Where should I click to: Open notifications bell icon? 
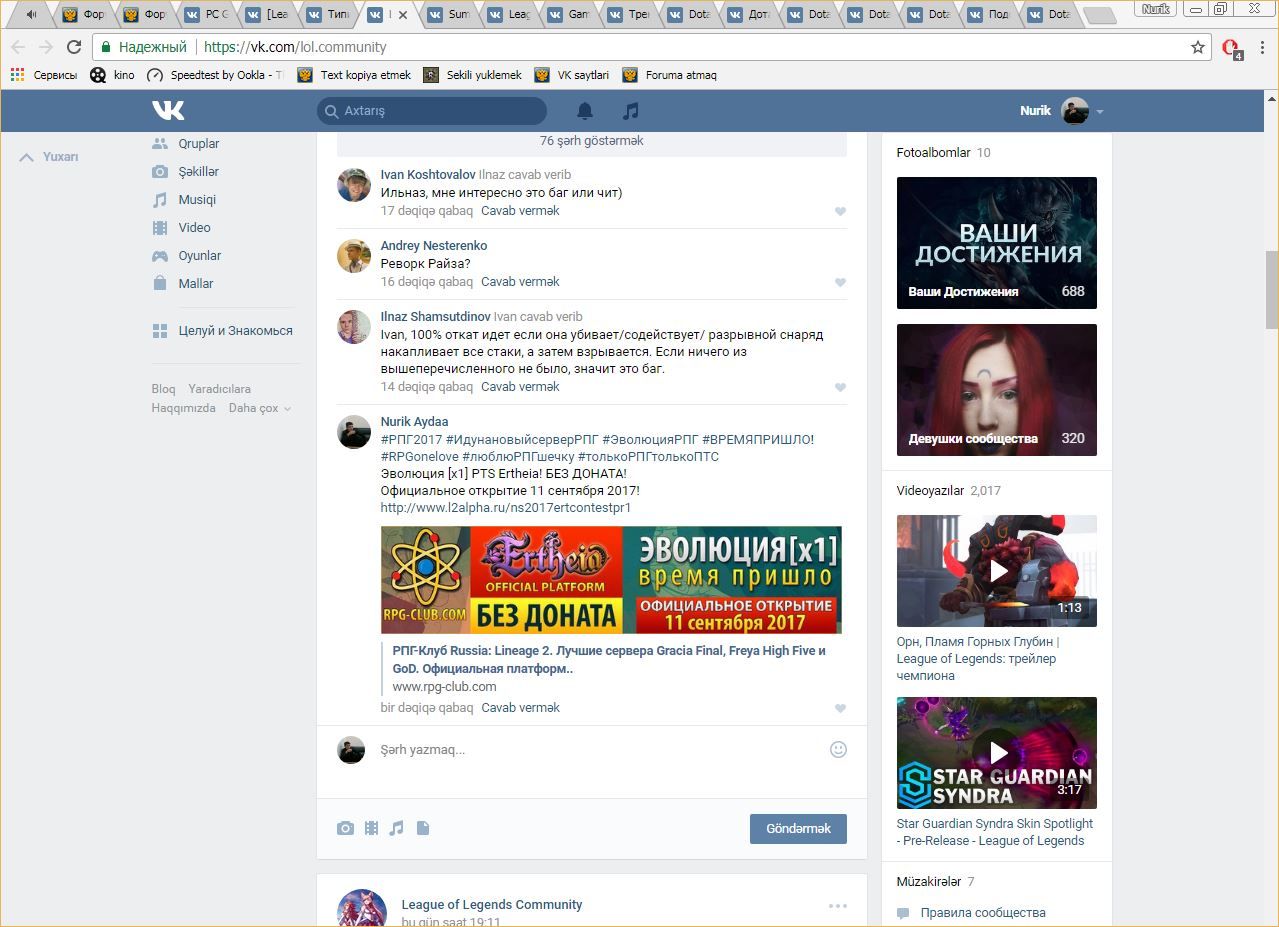tap(585, 111)
